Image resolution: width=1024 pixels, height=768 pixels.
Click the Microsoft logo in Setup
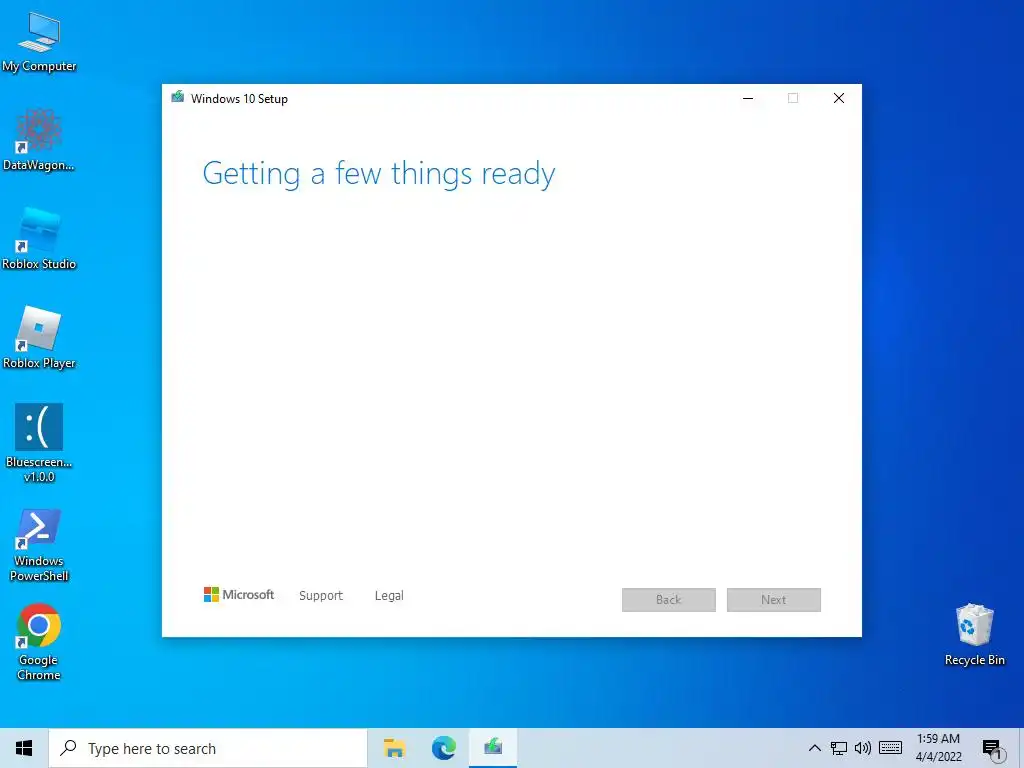point(239,594)
